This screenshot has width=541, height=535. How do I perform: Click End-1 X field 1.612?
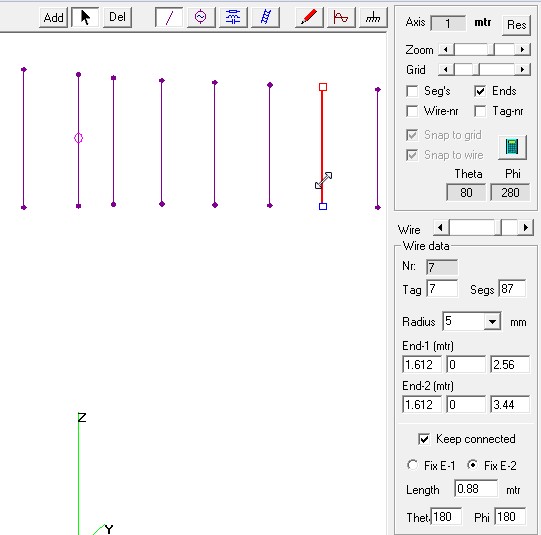coord(422,365)
